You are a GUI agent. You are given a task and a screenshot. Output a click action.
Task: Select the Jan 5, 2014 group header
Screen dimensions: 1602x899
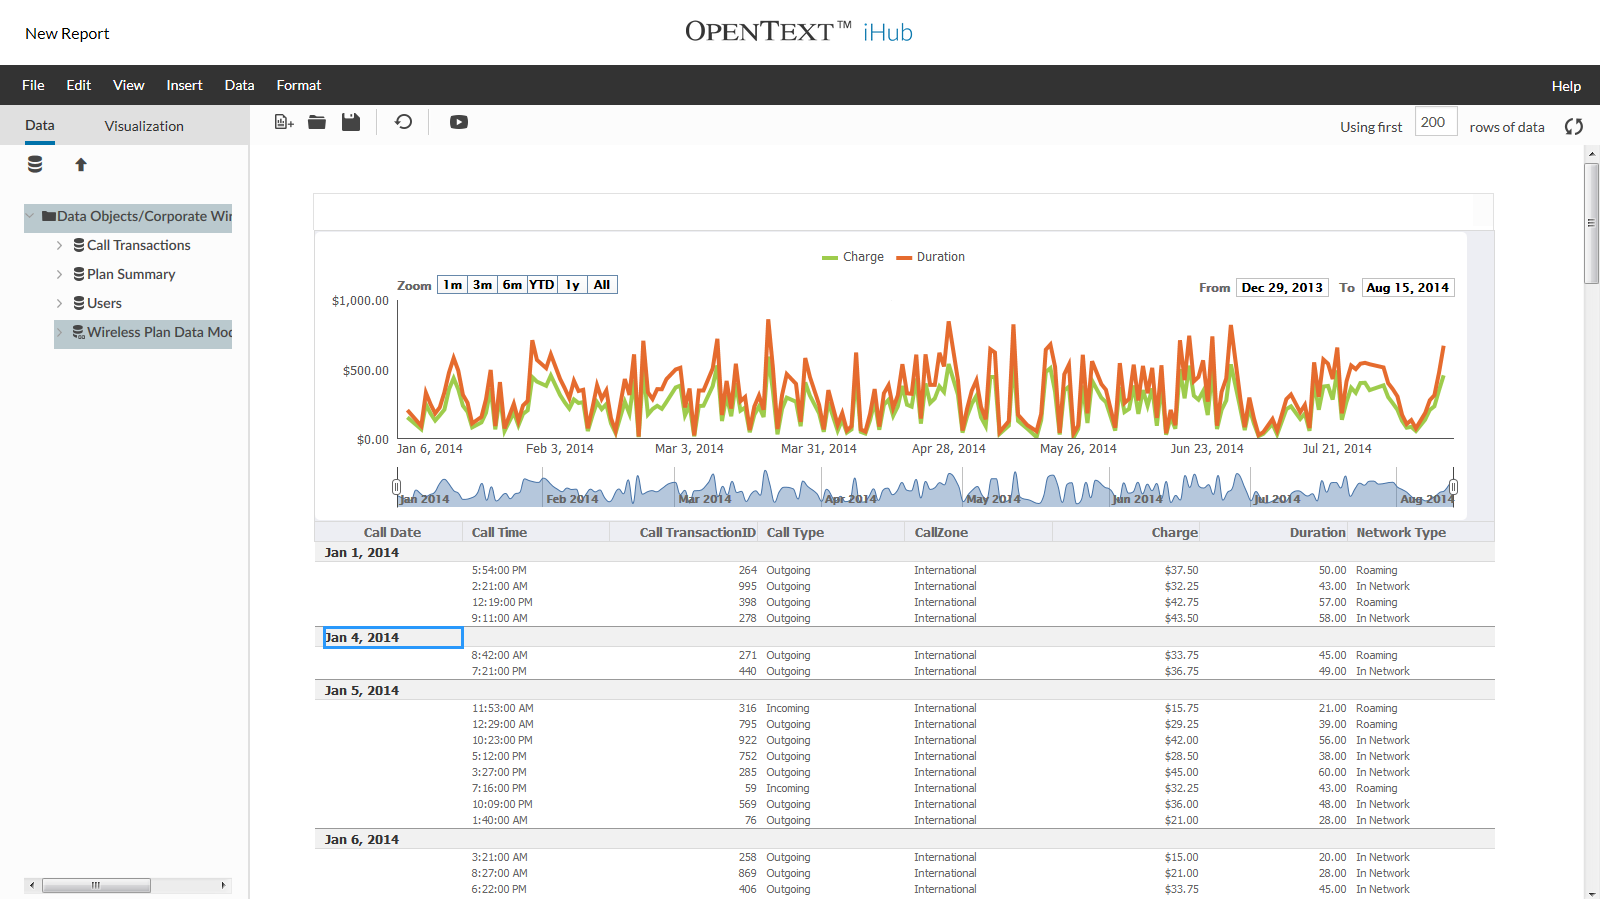click(x=362, y=690)
